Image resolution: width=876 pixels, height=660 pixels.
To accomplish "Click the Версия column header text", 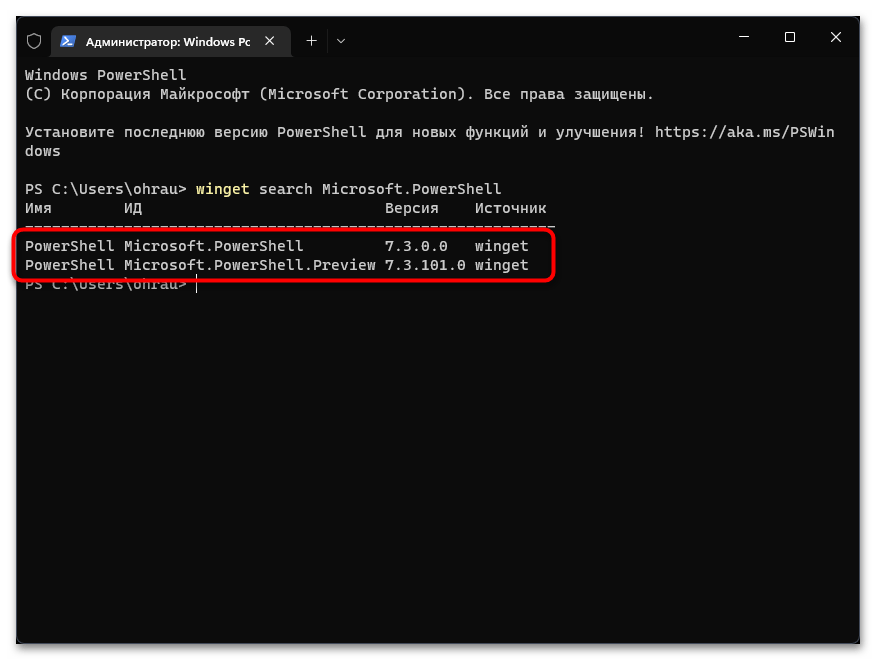I will (411, 208).
